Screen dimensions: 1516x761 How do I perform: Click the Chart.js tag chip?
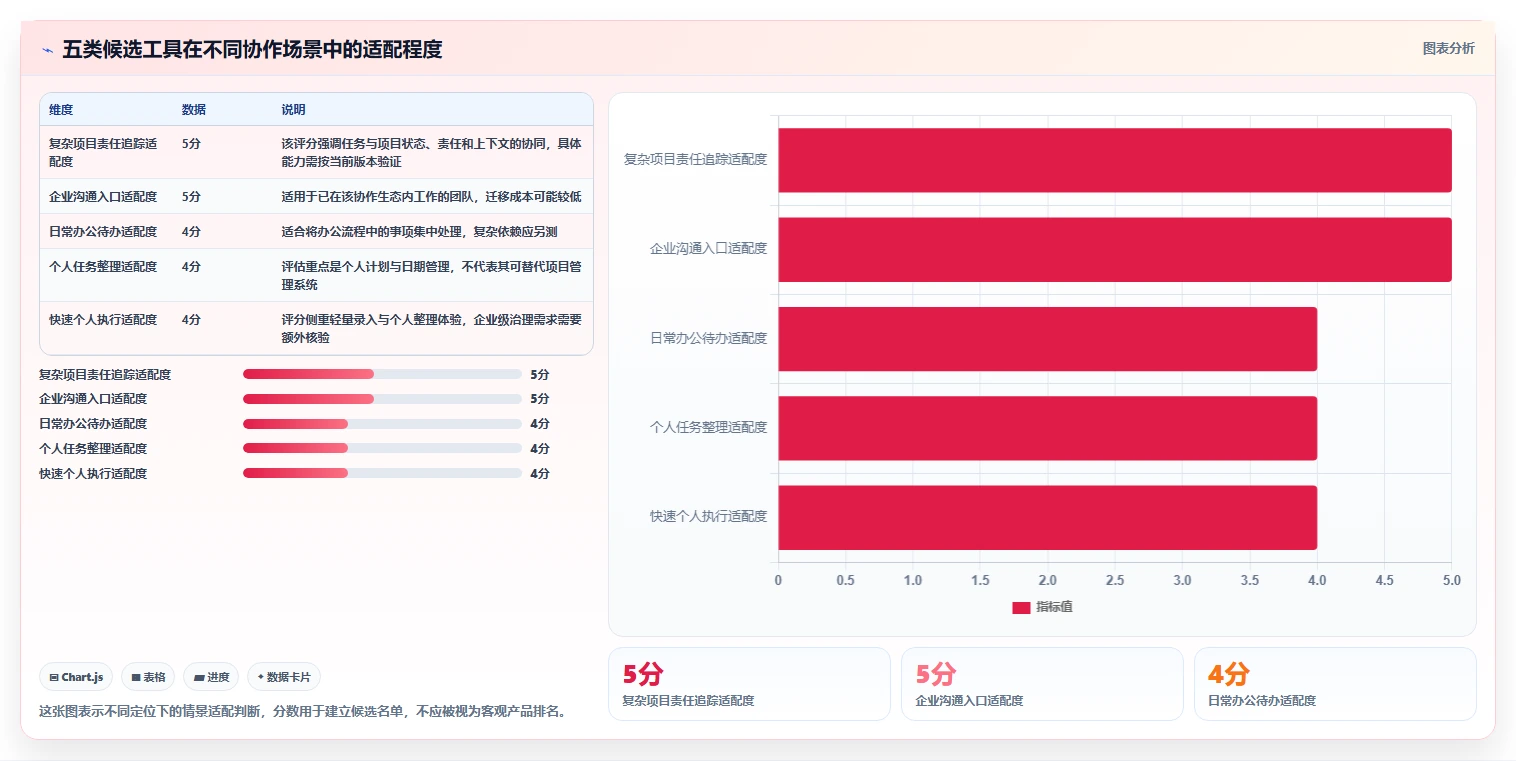point(76,677)
